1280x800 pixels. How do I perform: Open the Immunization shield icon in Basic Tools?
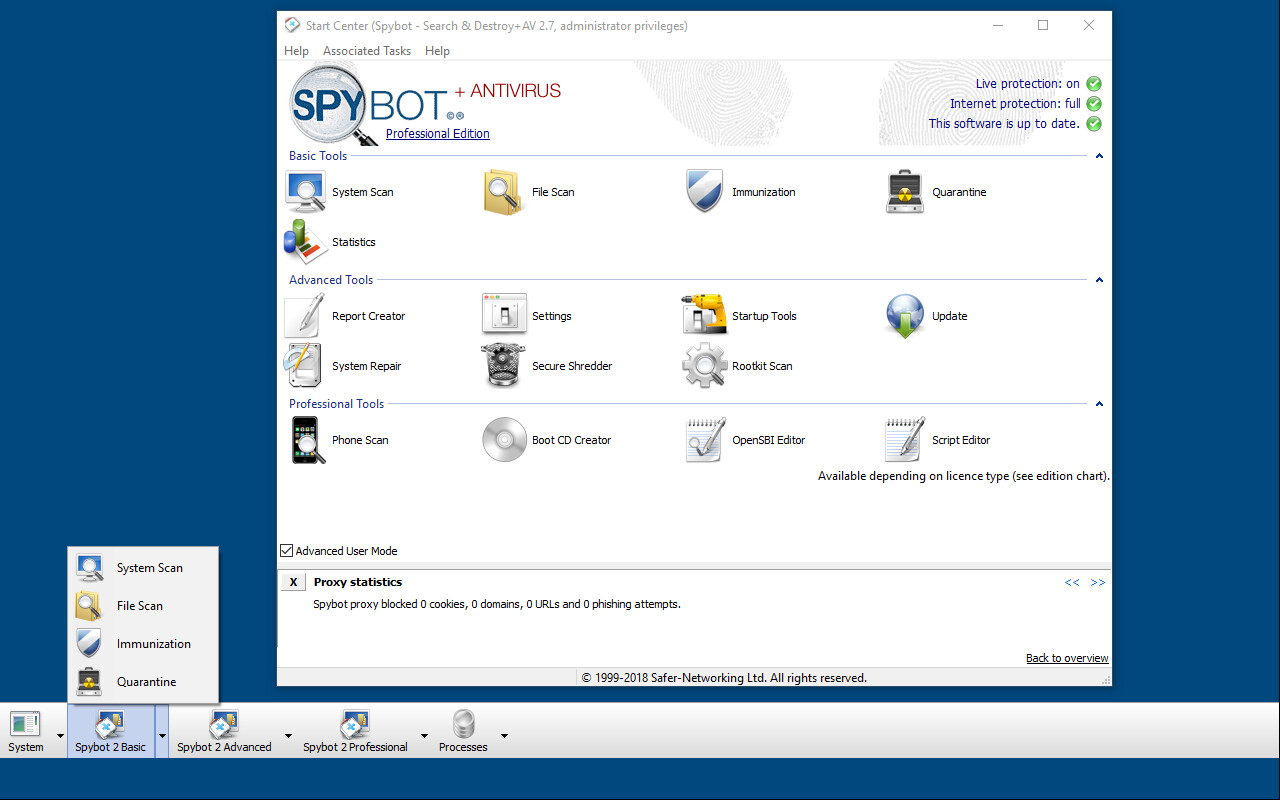coord(704,191)
